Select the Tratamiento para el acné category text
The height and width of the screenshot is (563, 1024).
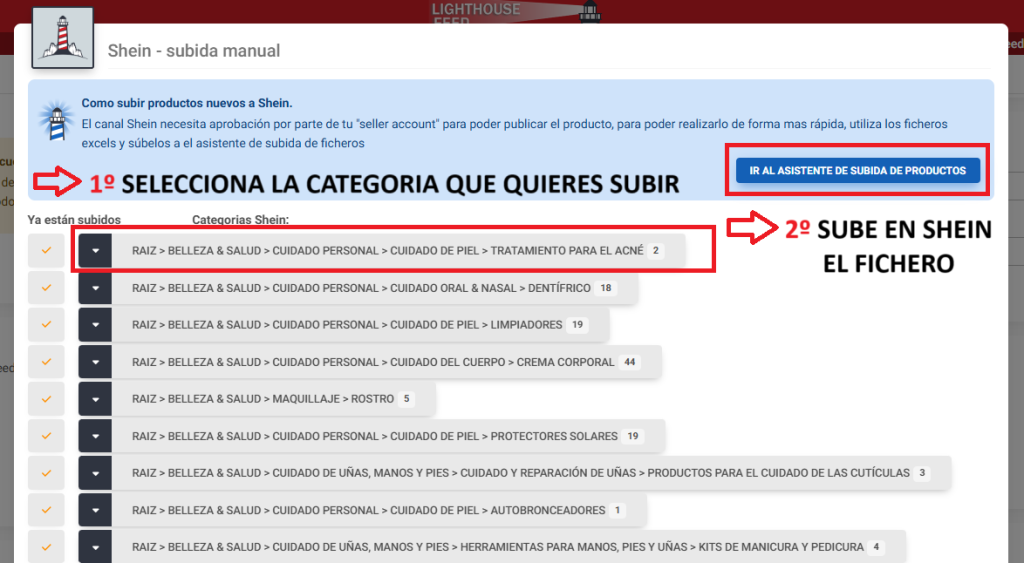[x=387, y=251]
